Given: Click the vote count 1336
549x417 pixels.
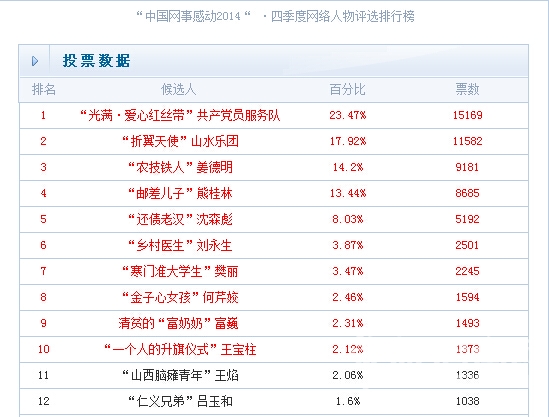Looking at the screenshot, I should (x=467, y=375).
